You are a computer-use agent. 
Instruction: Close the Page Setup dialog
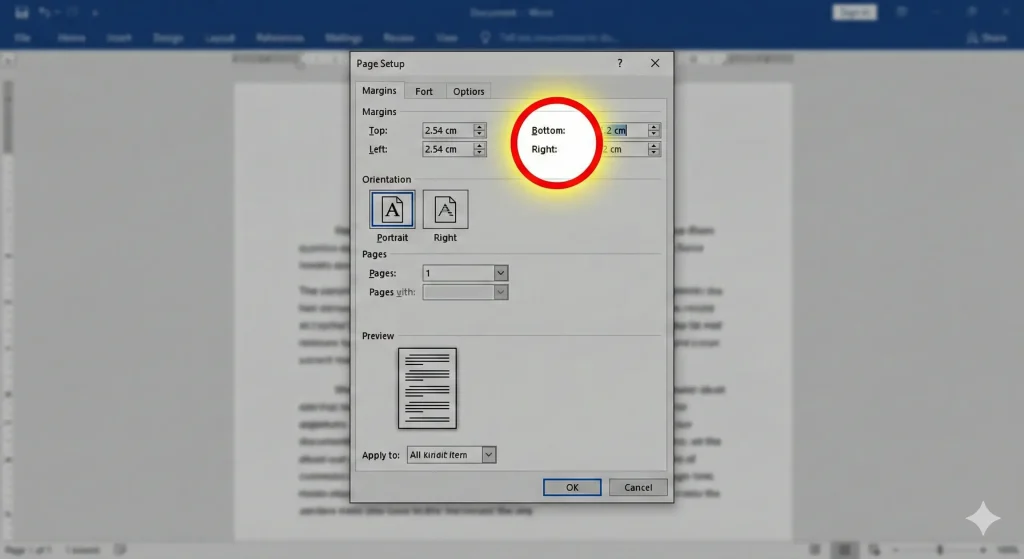click(x=655, y=63)
